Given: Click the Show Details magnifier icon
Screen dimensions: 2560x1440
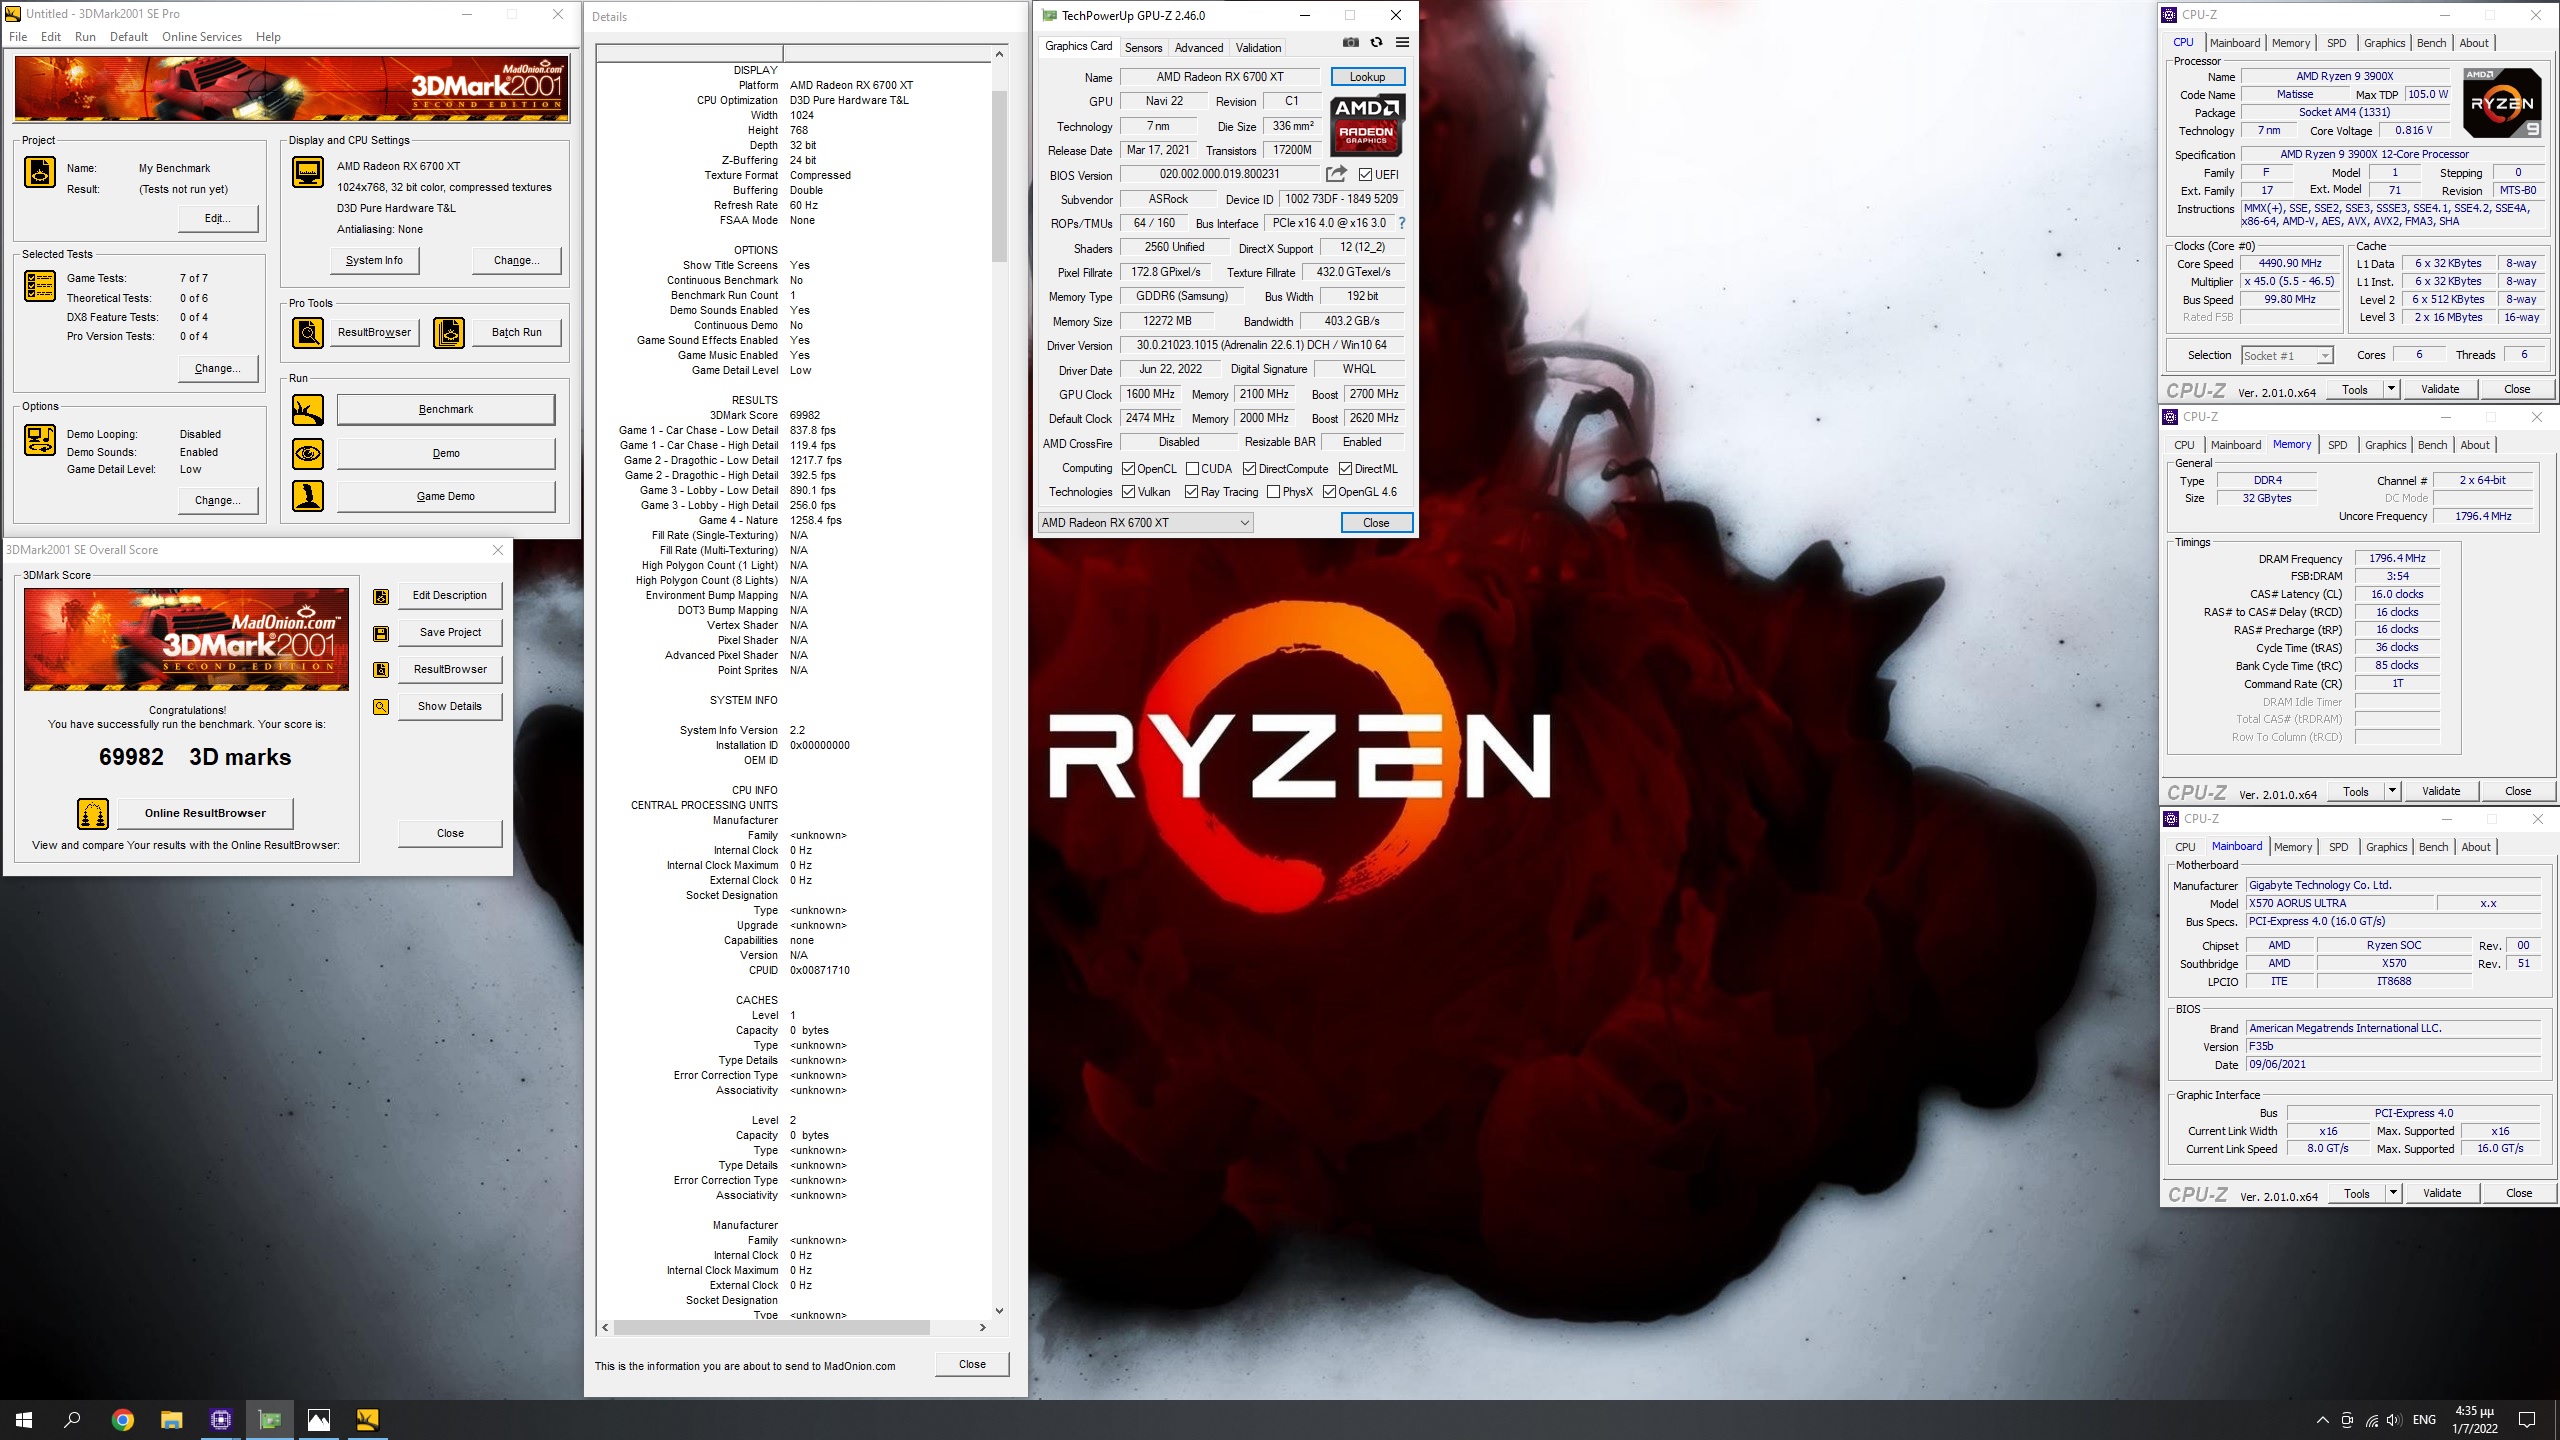Looking at the screenshot, I should (x=381, y=707).
